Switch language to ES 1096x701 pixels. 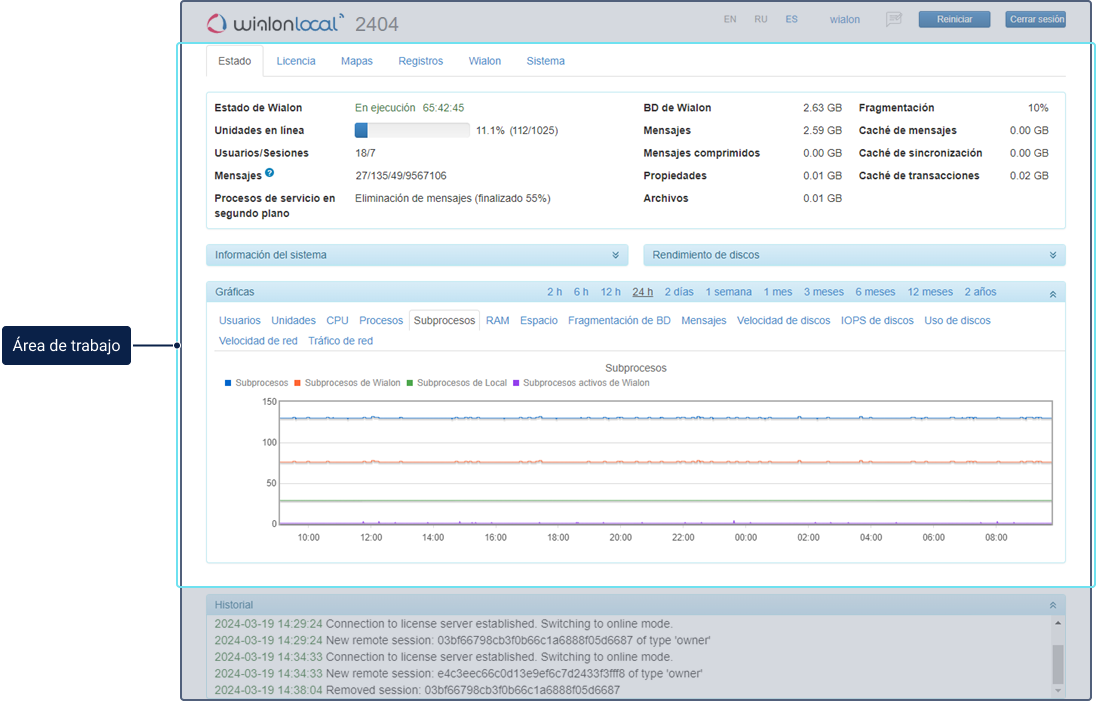tap(791, 20)
